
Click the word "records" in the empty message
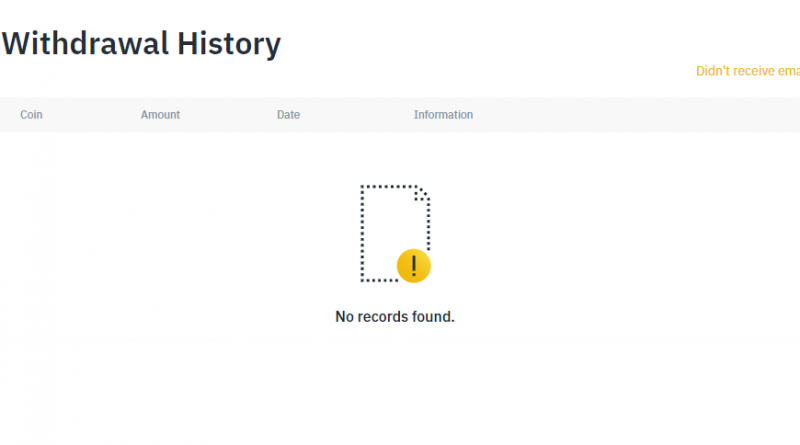pyautogui.click(x=381, y=316)
